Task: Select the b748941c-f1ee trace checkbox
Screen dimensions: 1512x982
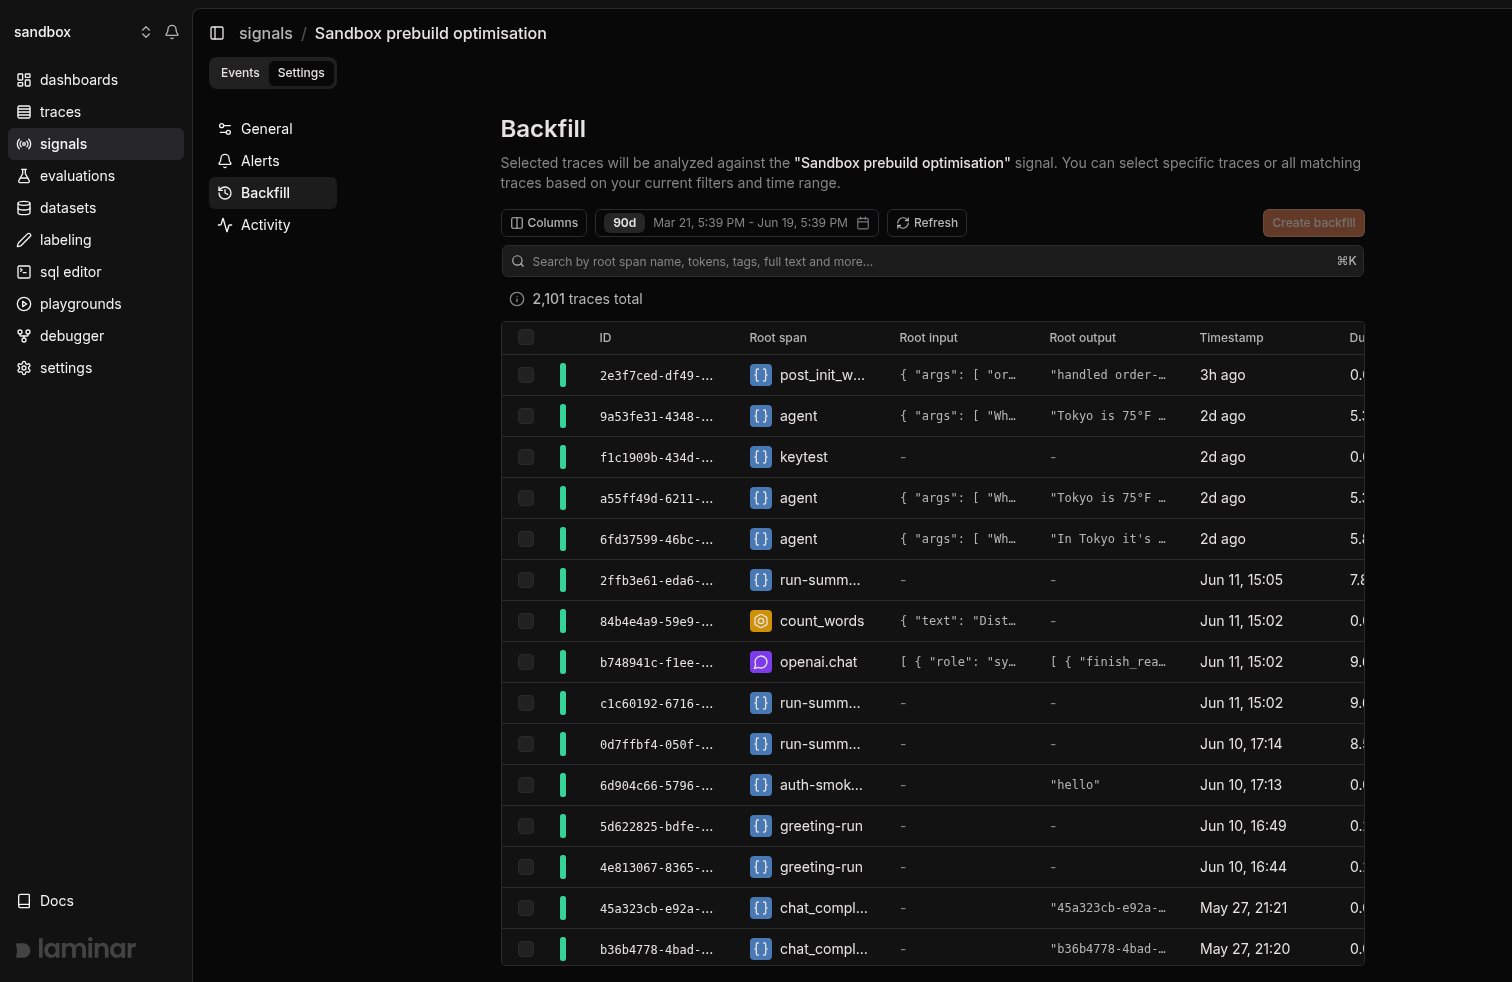Action: pyautogui.click(x=526, y=662)
